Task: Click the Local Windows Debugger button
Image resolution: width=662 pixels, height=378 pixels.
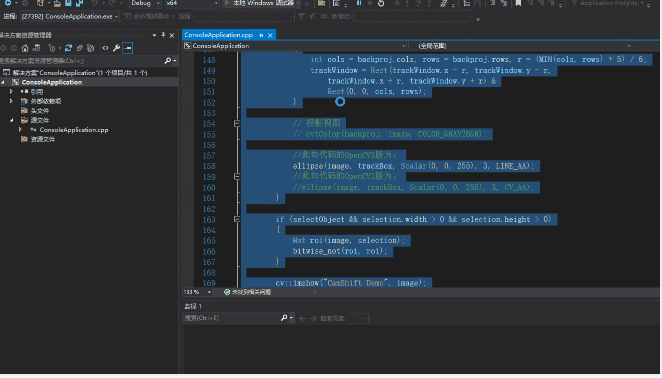Action: (x=259, y=3)
